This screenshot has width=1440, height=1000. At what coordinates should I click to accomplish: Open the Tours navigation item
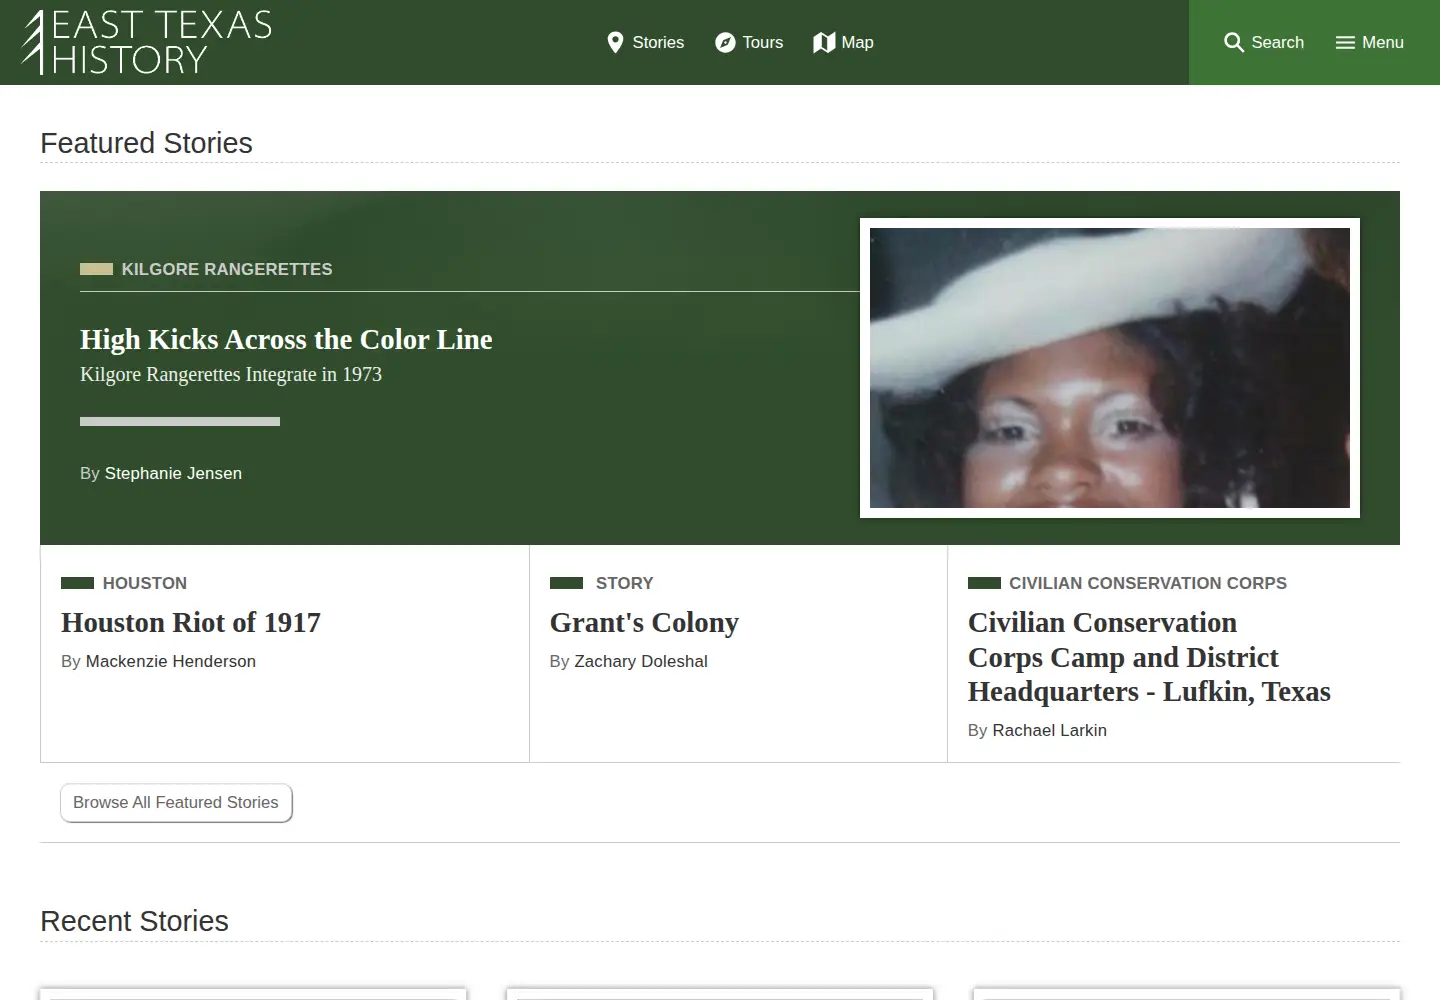pos(749,42)
